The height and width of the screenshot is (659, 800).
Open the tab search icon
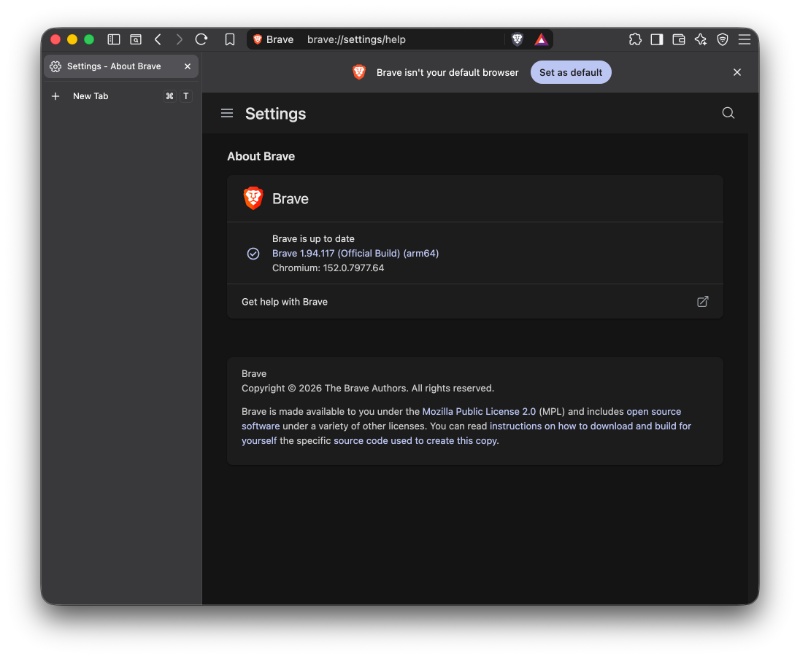[136, 39]
